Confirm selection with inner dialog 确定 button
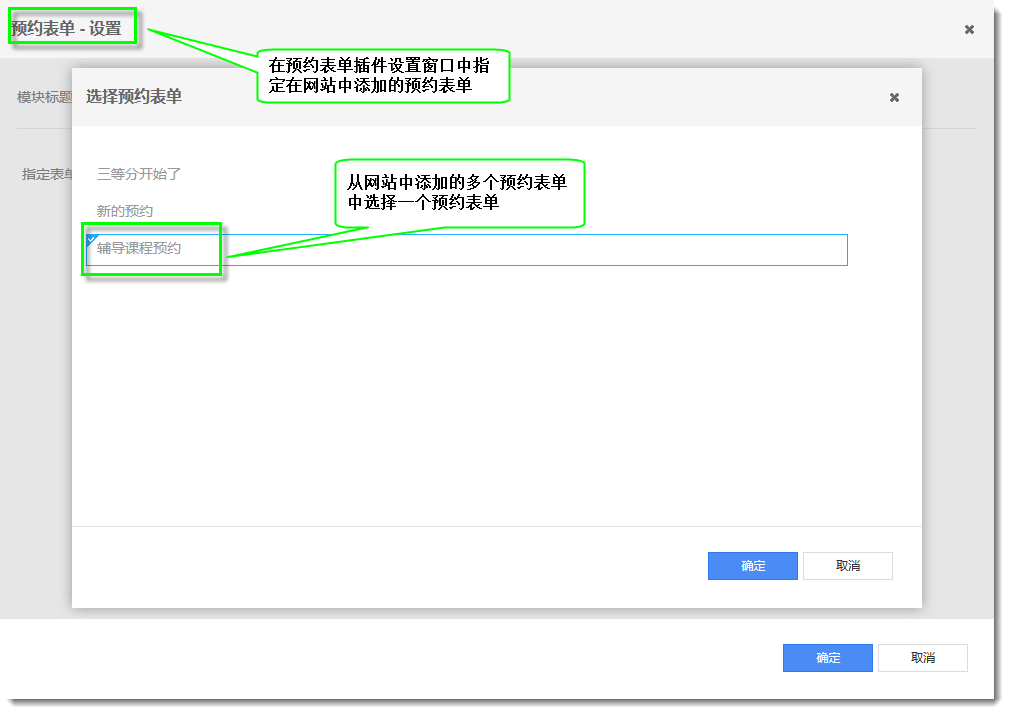Viewport: 1009px width, 714px height. tap(752, 566)
